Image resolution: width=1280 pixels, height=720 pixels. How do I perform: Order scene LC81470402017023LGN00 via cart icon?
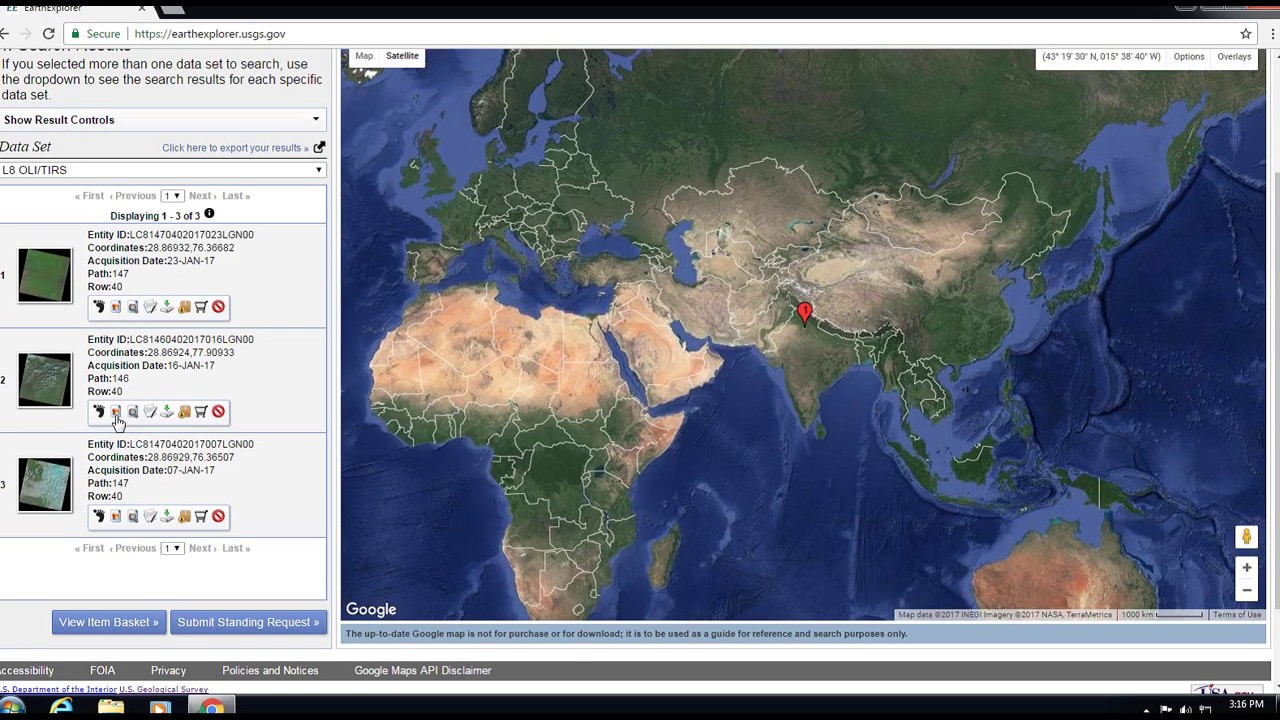(201, 307)
